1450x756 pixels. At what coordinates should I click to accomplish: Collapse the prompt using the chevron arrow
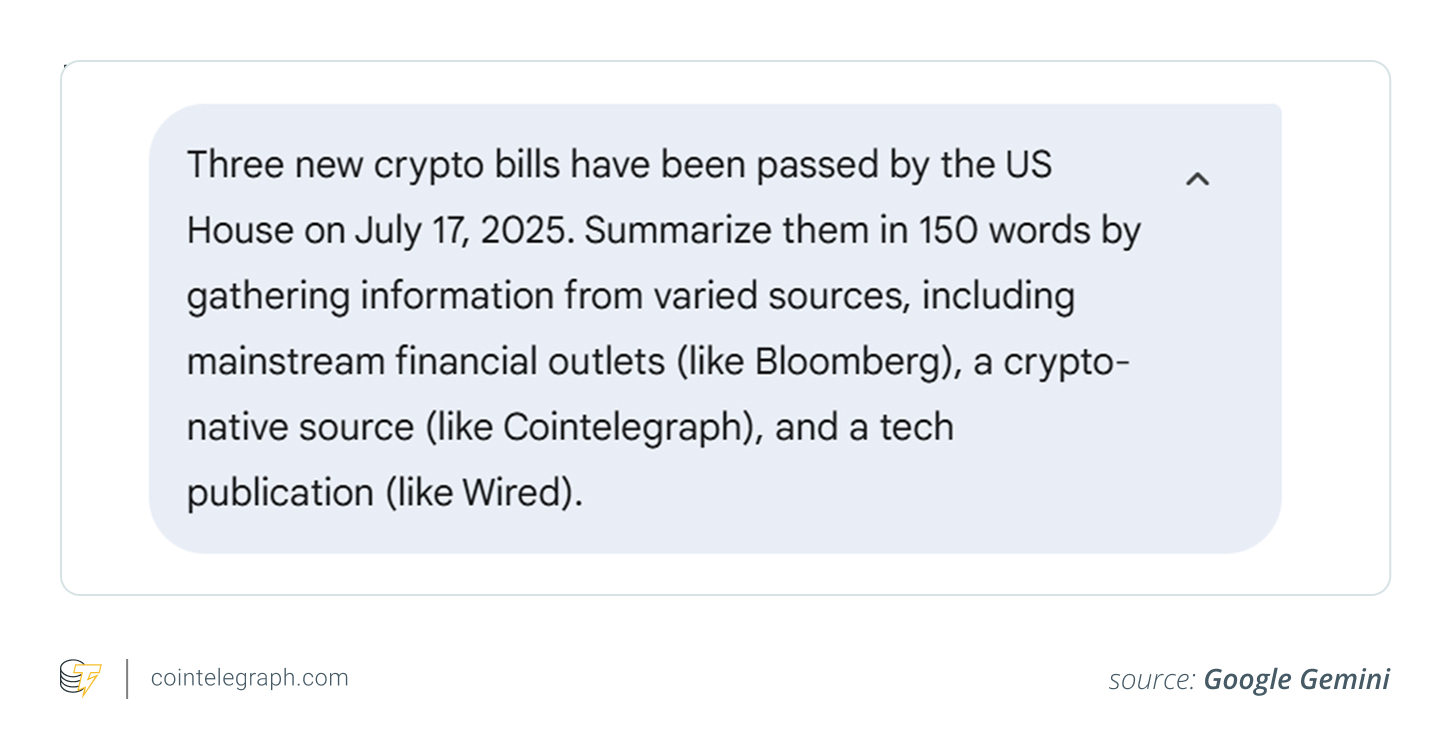[1197, 179]
